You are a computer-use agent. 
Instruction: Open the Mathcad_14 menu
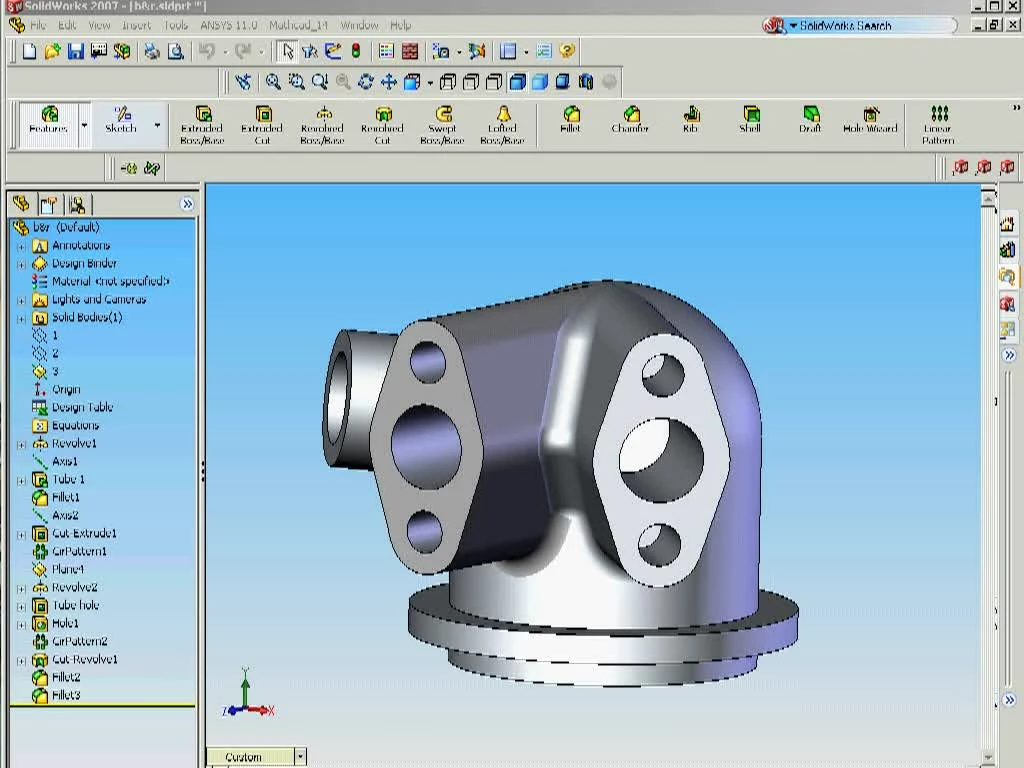[298, 25]
